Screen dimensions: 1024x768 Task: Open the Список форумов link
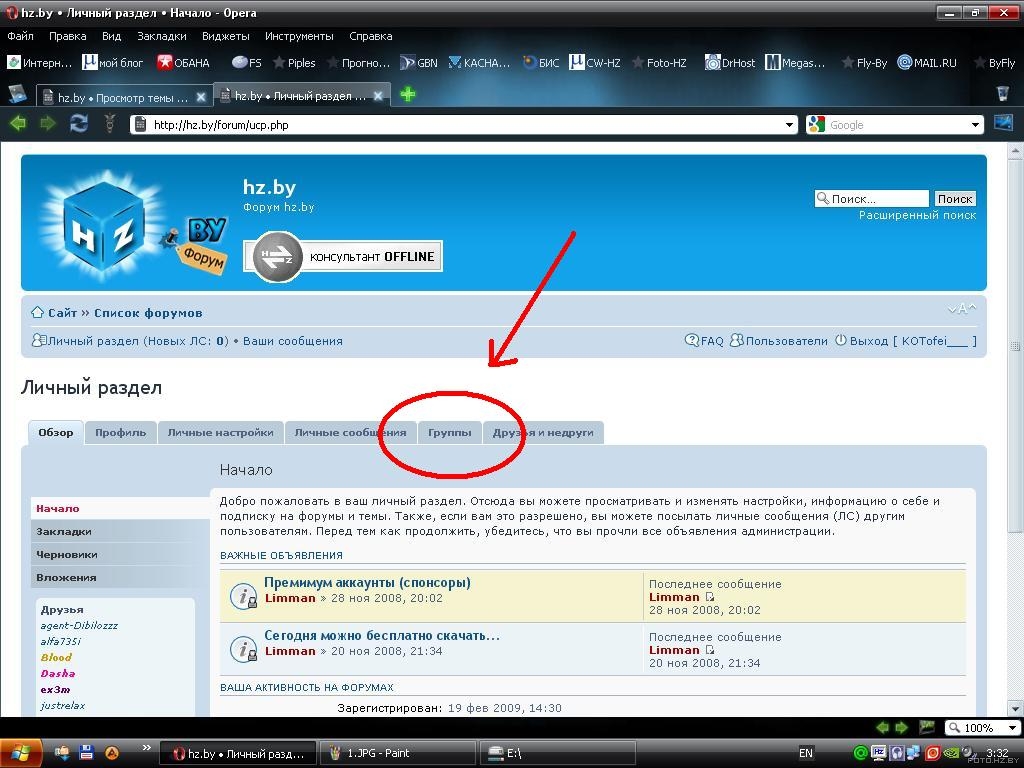click(x=148, y=313)
